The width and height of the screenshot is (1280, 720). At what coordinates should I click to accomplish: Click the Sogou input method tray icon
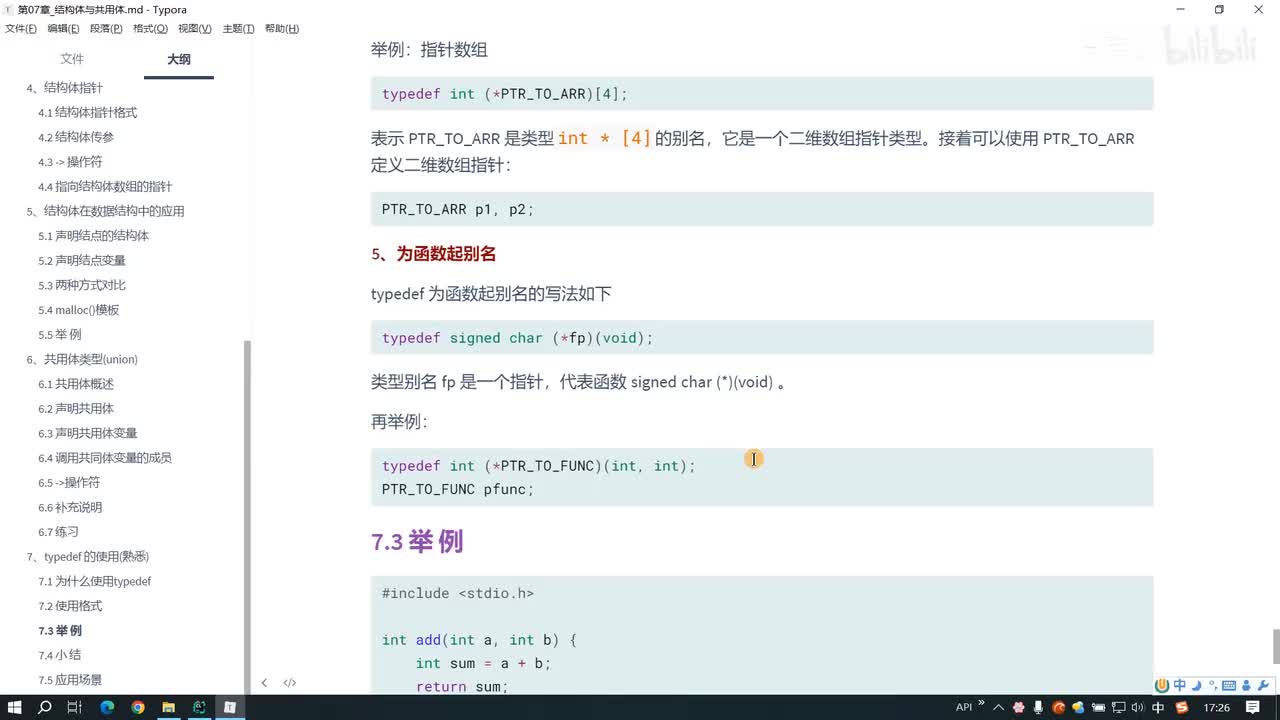1182,707
